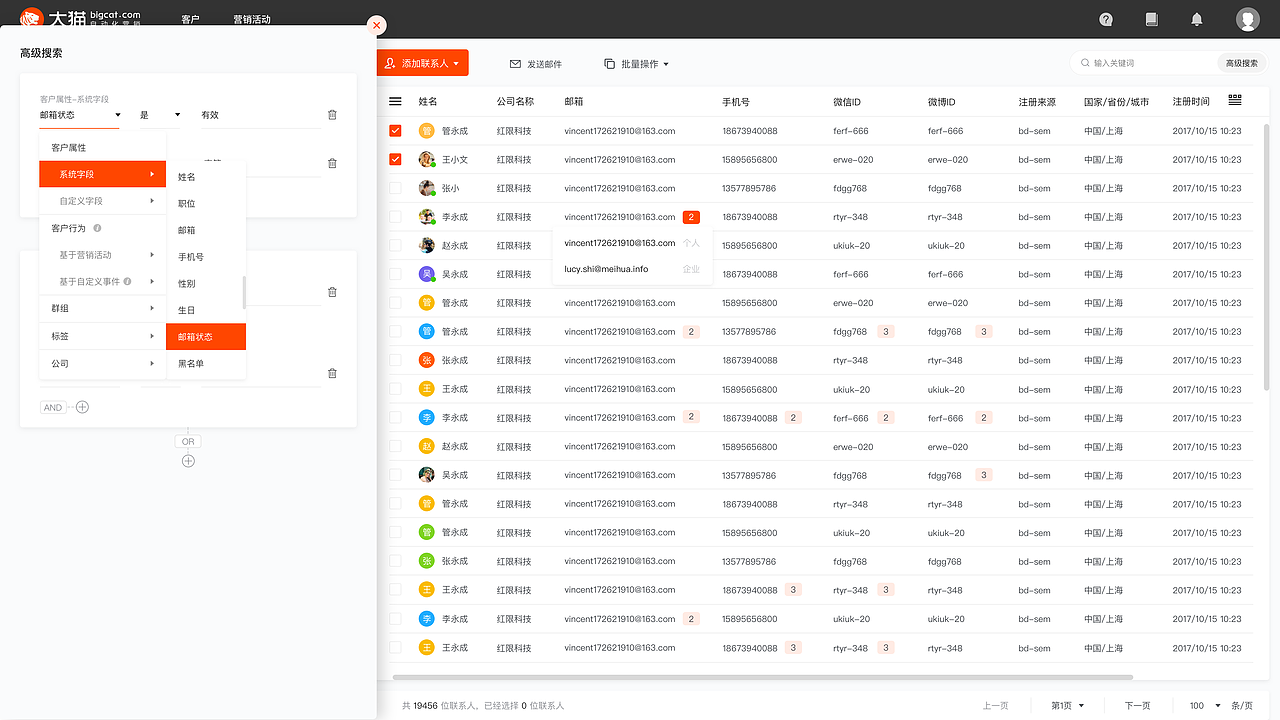Screen dimensions: 1280x720
Task: Close the advanced search panel
Action: pyautogui.click(x=377, y=25)
